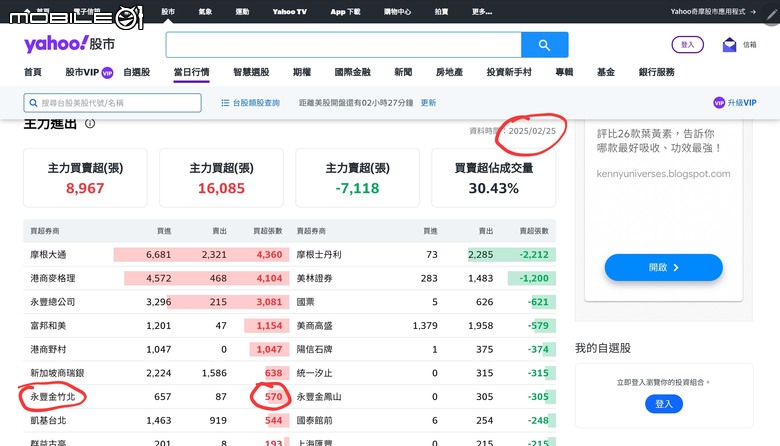Expand the 更多... menu in top bar
780x446 pixels.
click(482, 11)
